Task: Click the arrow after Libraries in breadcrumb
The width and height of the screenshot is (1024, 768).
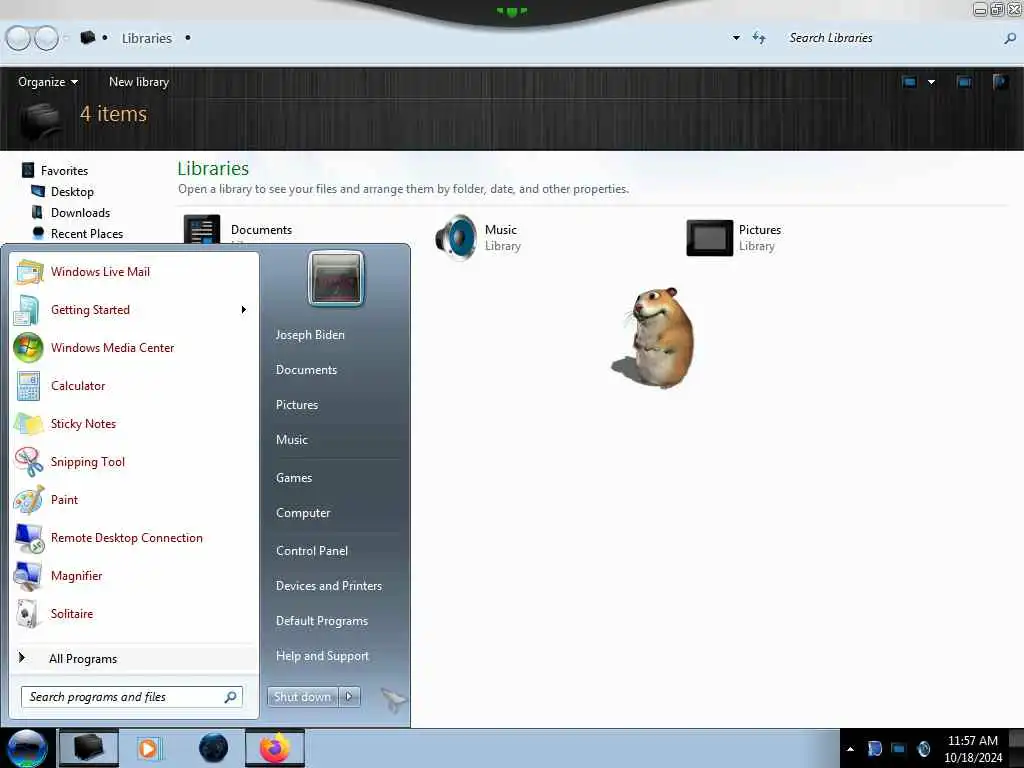Action: point(188,38)
